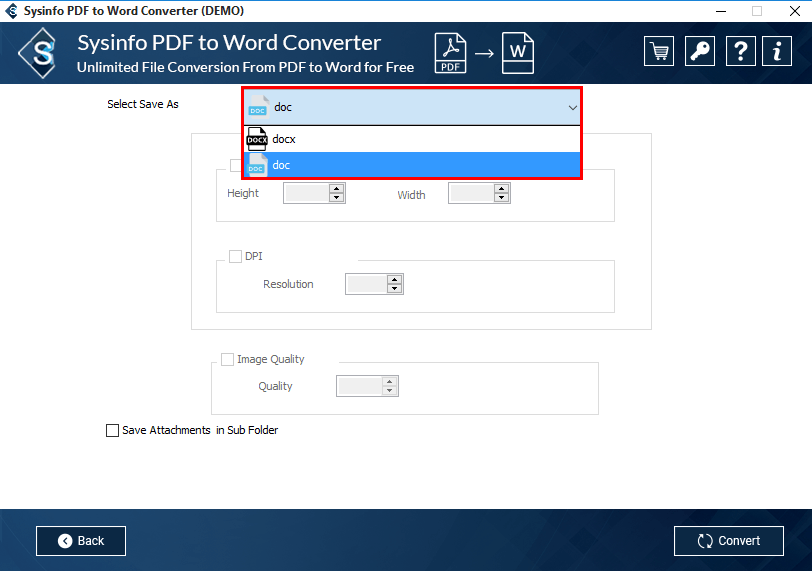Click the Convert button
Image resolution: width=812 pixels, height=573 pixels.
coord(728,541)
